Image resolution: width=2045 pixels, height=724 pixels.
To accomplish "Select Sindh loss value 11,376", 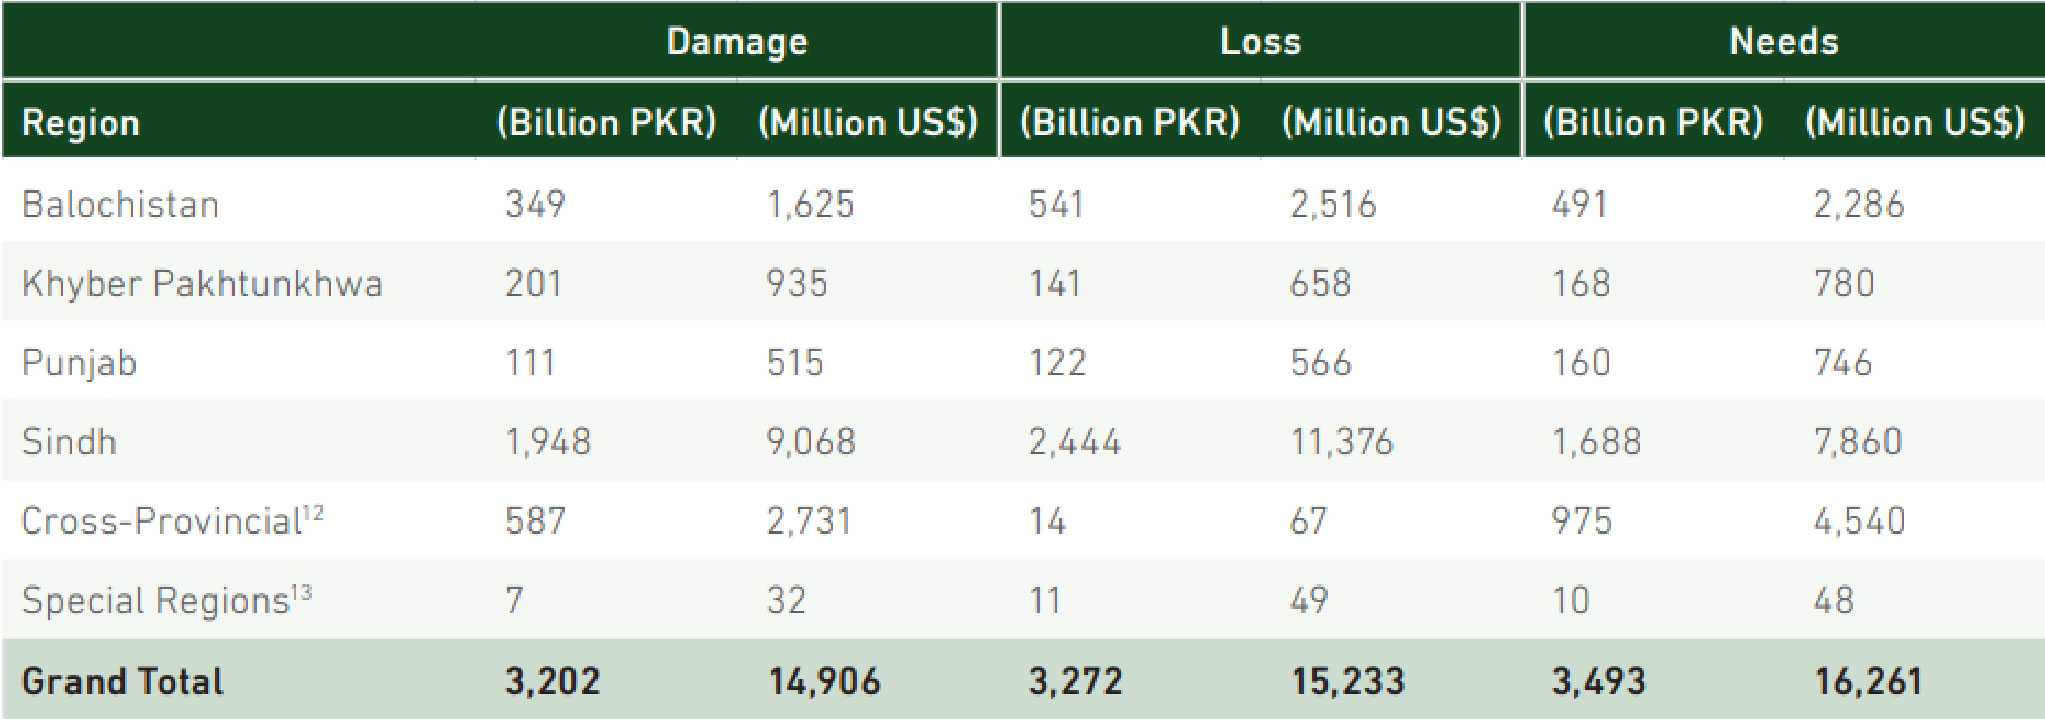I will click(1341, 441).
